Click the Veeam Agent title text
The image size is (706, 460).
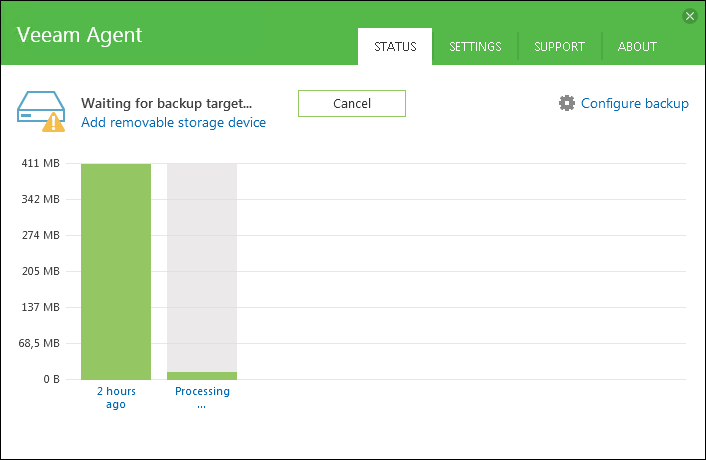click(x=79, y=35)
